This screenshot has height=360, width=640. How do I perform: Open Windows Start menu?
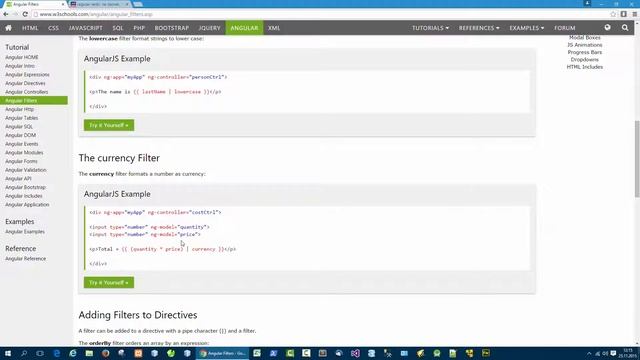click(8, 353)
